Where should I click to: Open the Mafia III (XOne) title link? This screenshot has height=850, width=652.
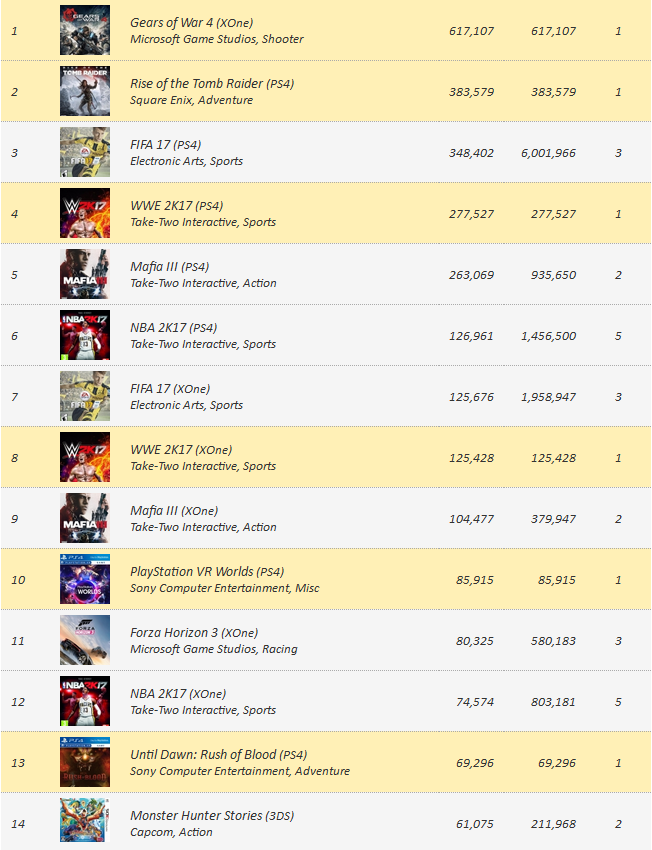point(154,511)
